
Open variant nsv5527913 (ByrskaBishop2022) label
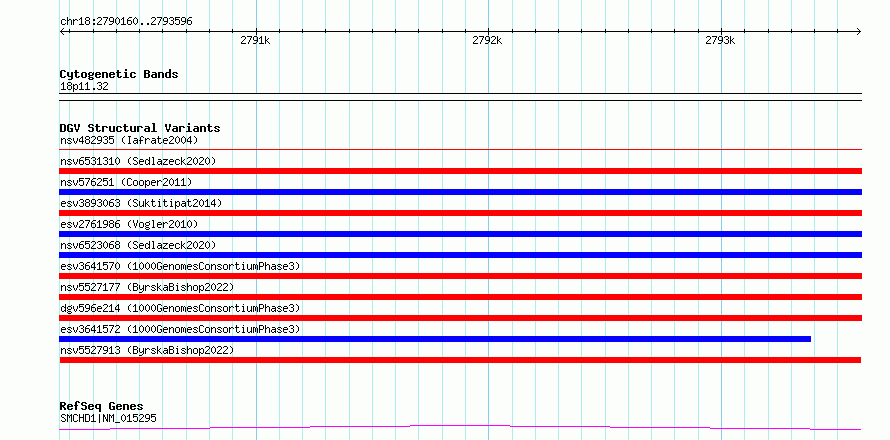pos(147,350)
